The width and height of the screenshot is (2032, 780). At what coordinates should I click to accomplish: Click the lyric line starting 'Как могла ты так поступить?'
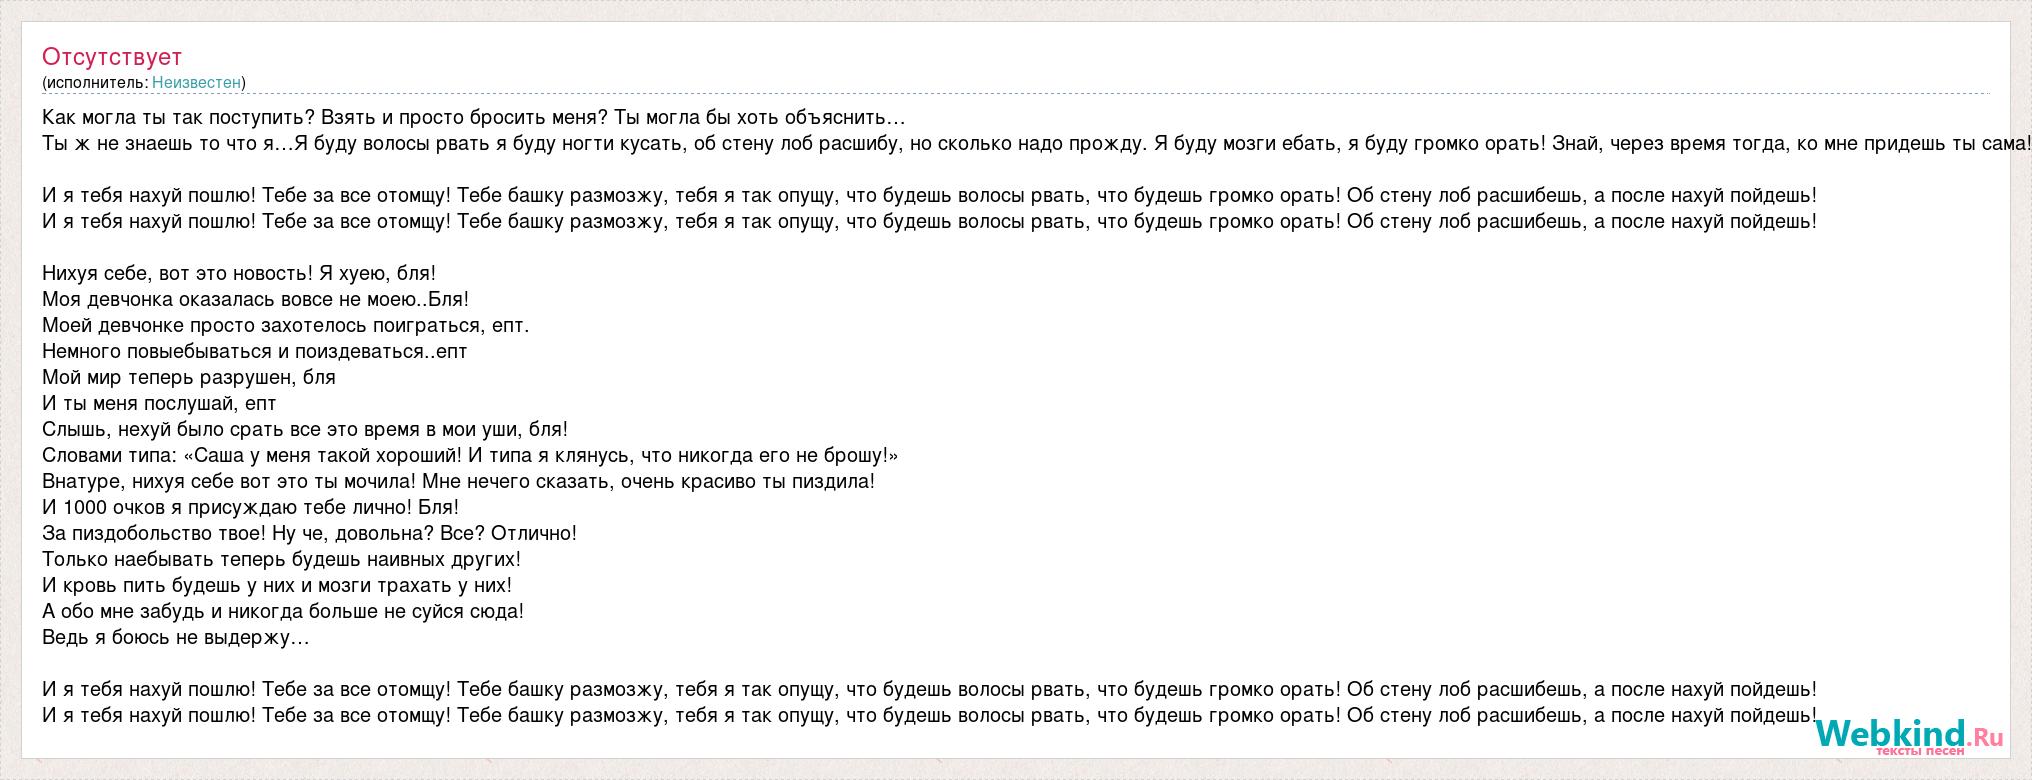point(474,118)
